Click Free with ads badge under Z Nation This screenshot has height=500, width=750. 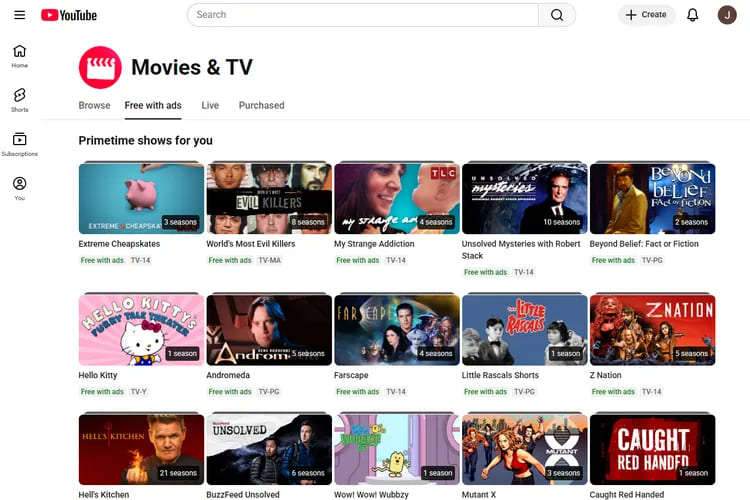click(613, 391)
